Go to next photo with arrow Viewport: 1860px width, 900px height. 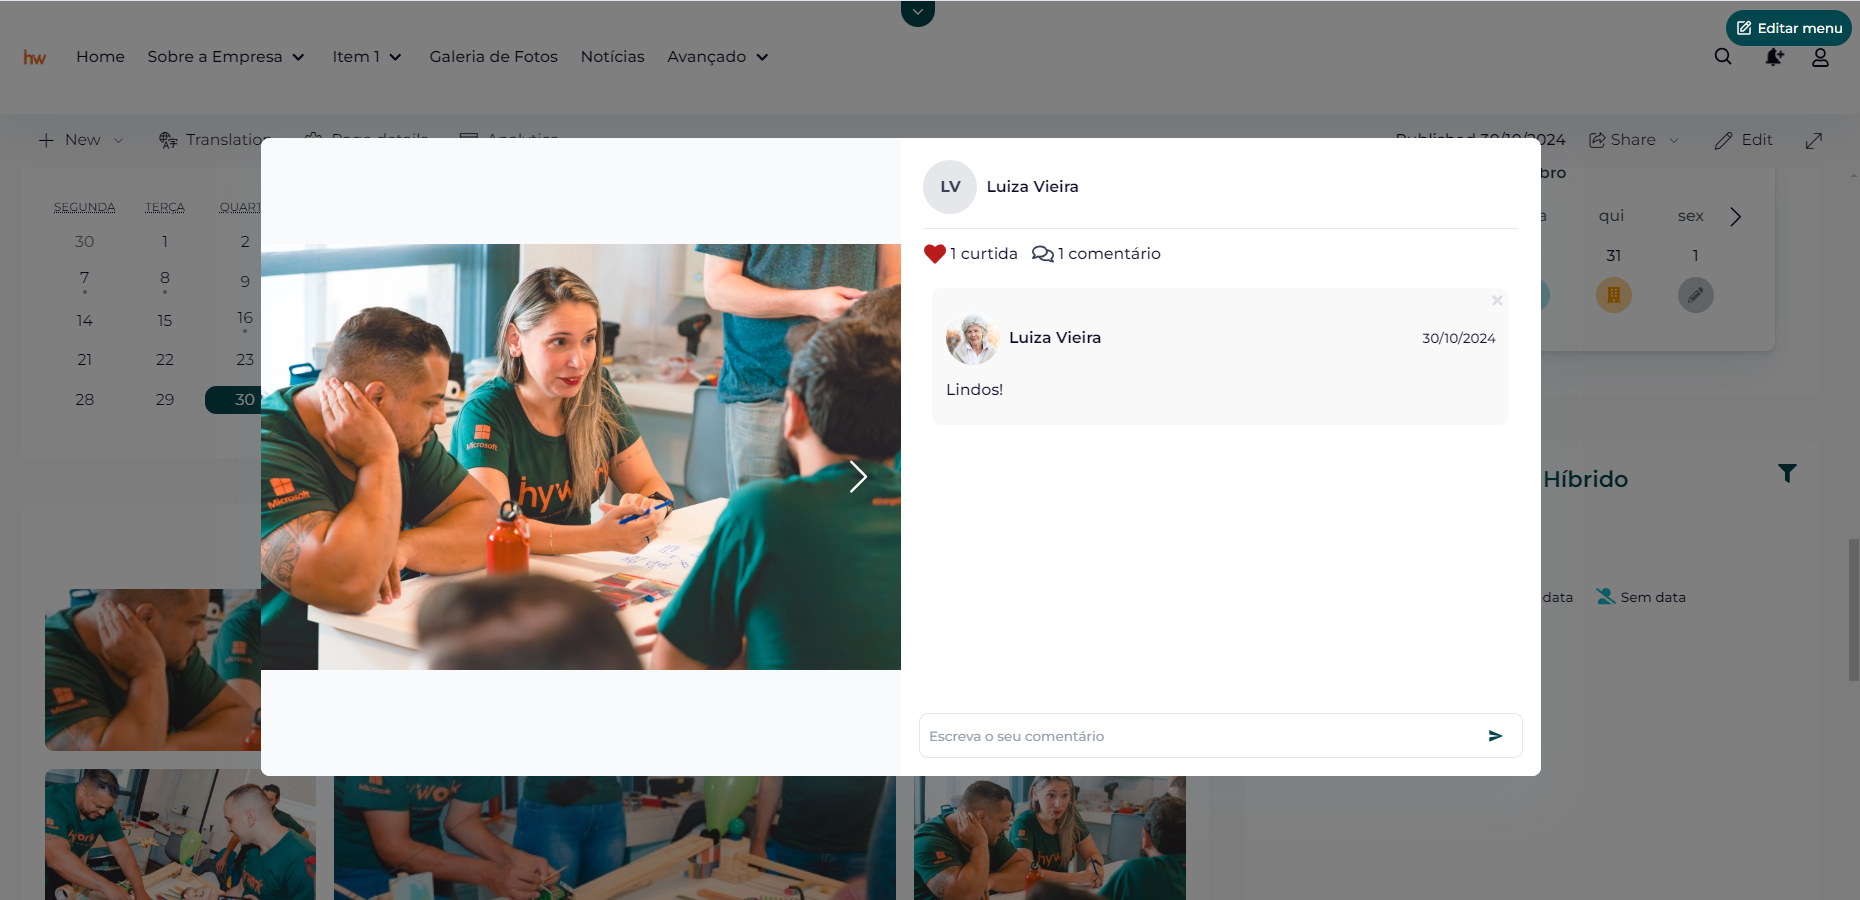[857, 477]
